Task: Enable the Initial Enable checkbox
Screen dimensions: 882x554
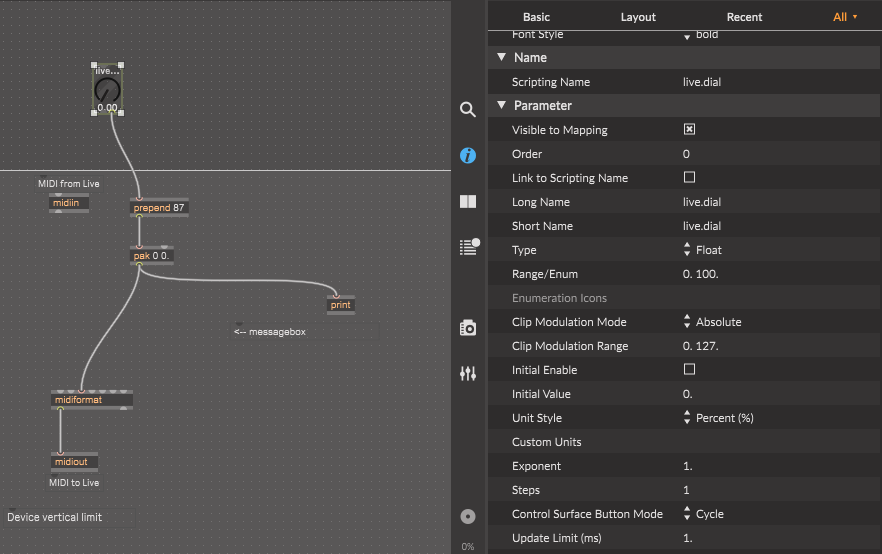Action: point(689,370)
